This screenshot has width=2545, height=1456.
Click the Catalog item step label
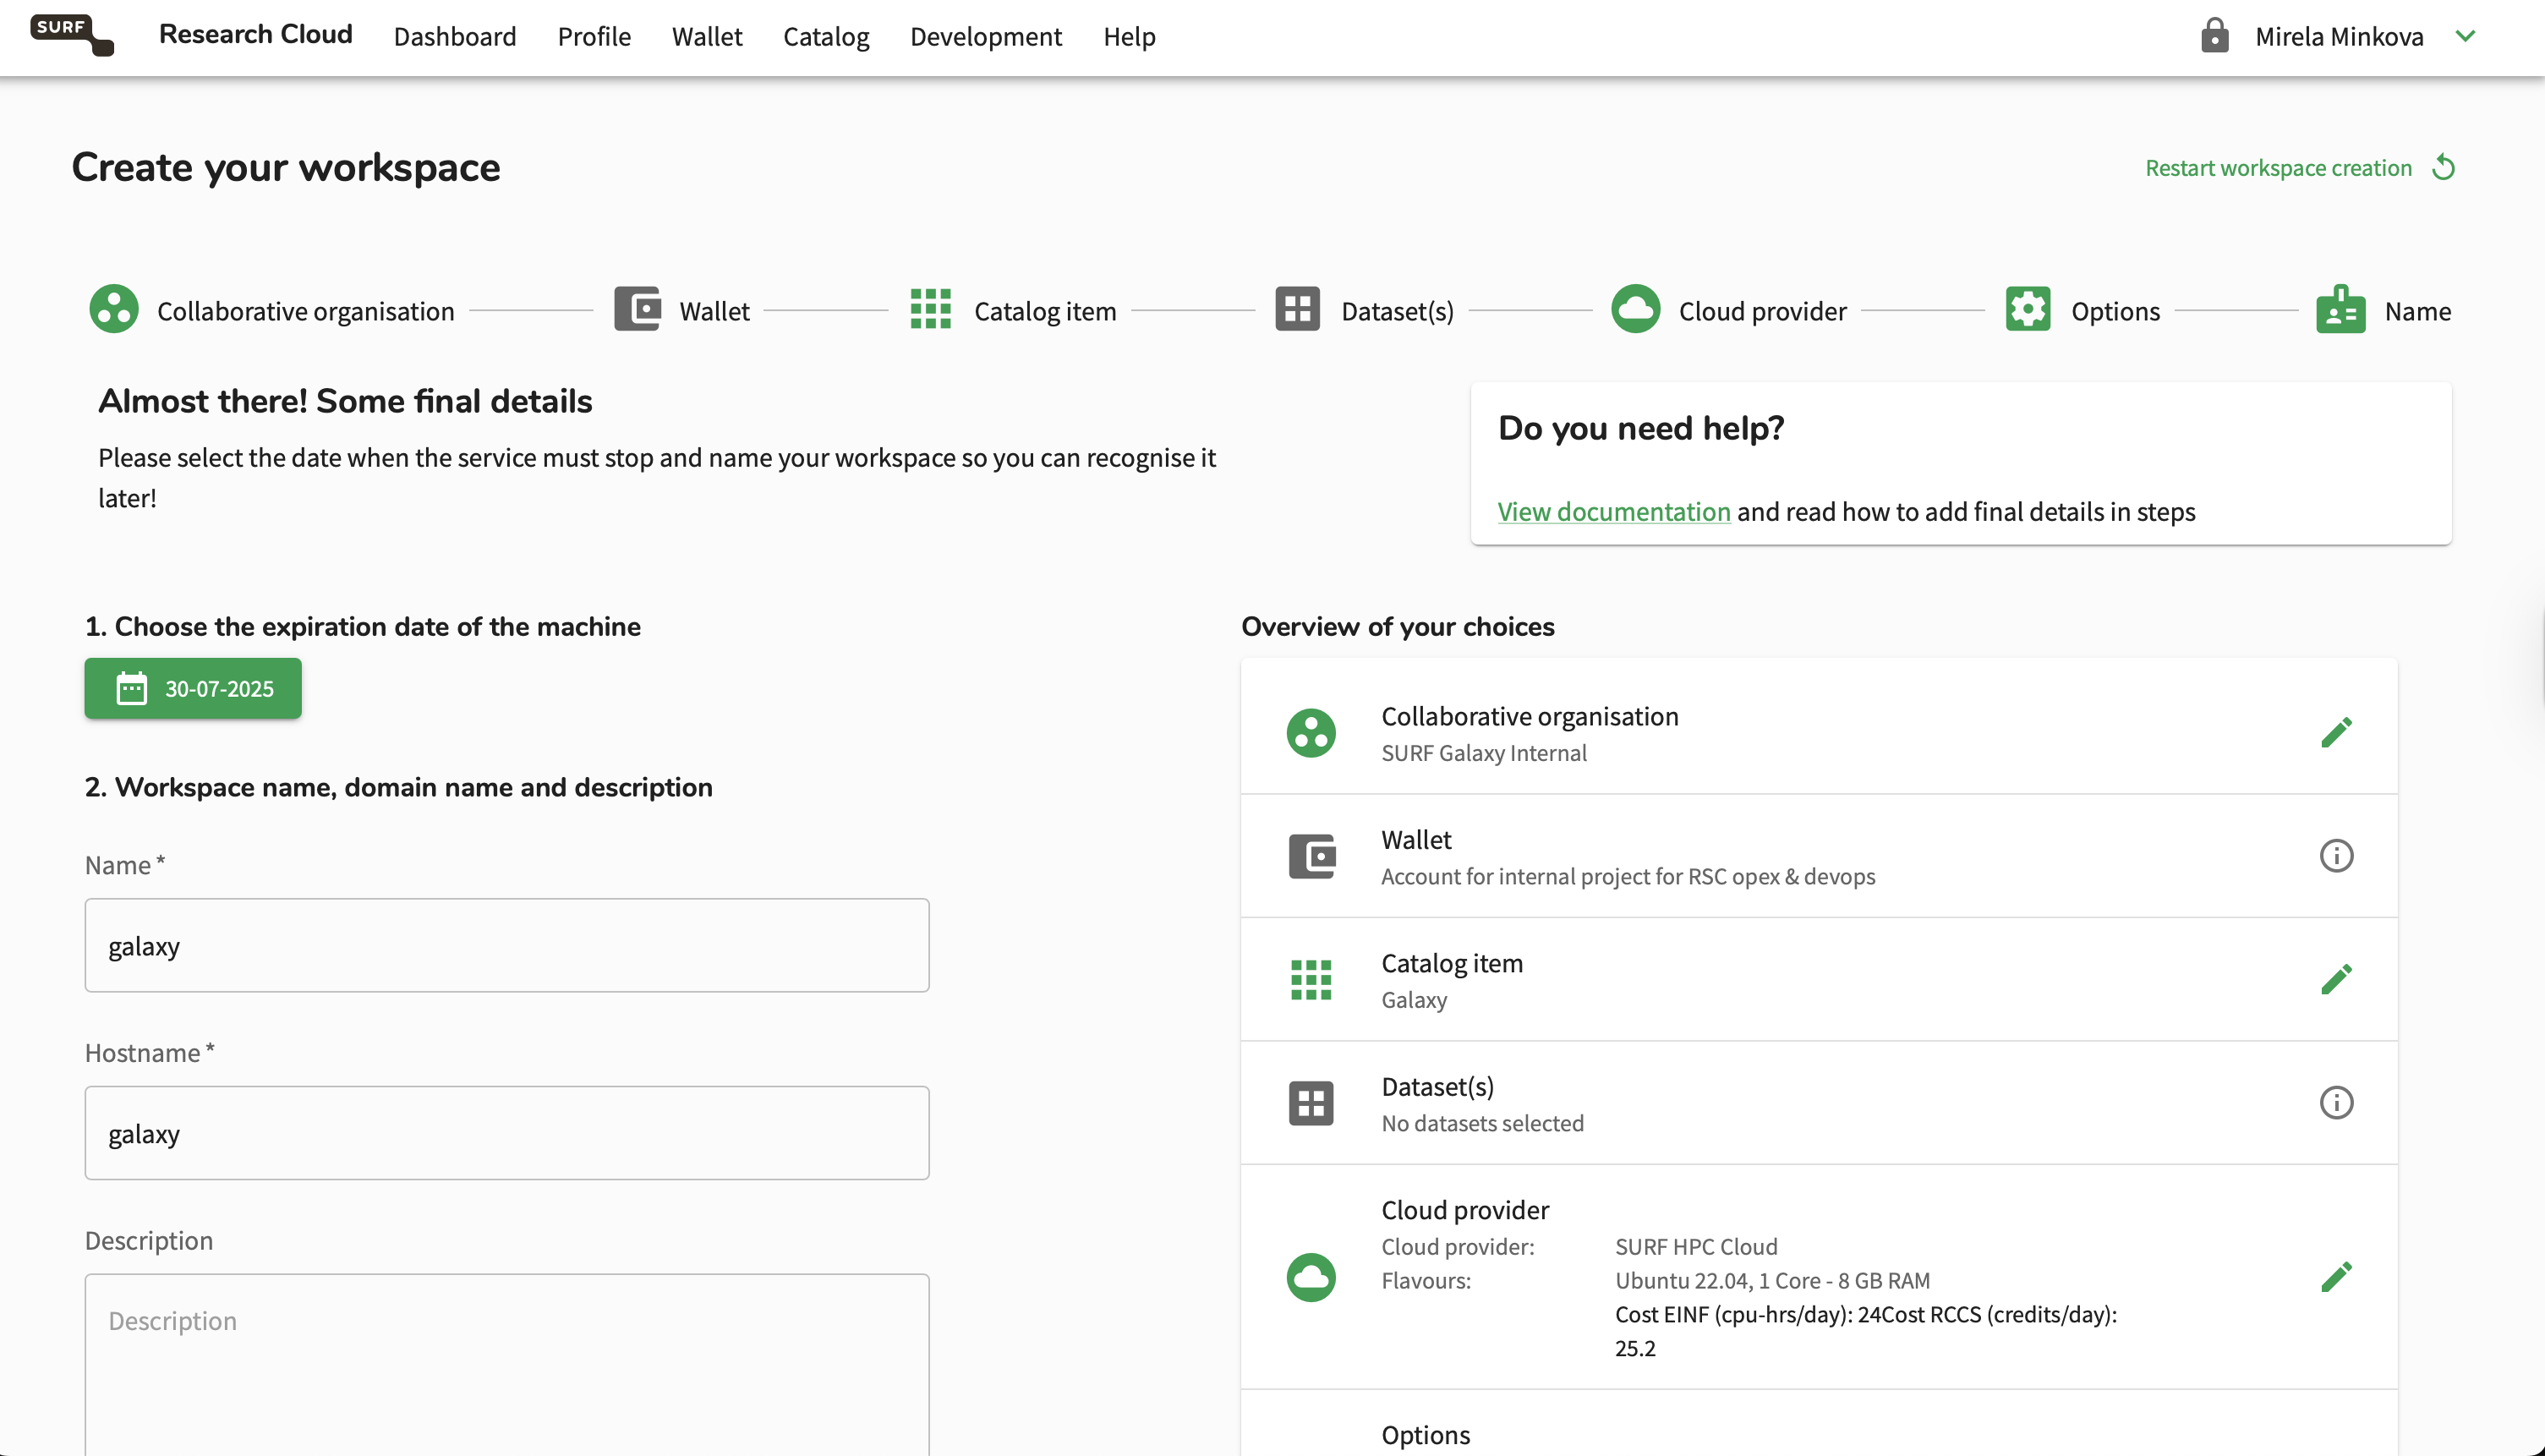pyautogui.click(x=1045, y=311)
